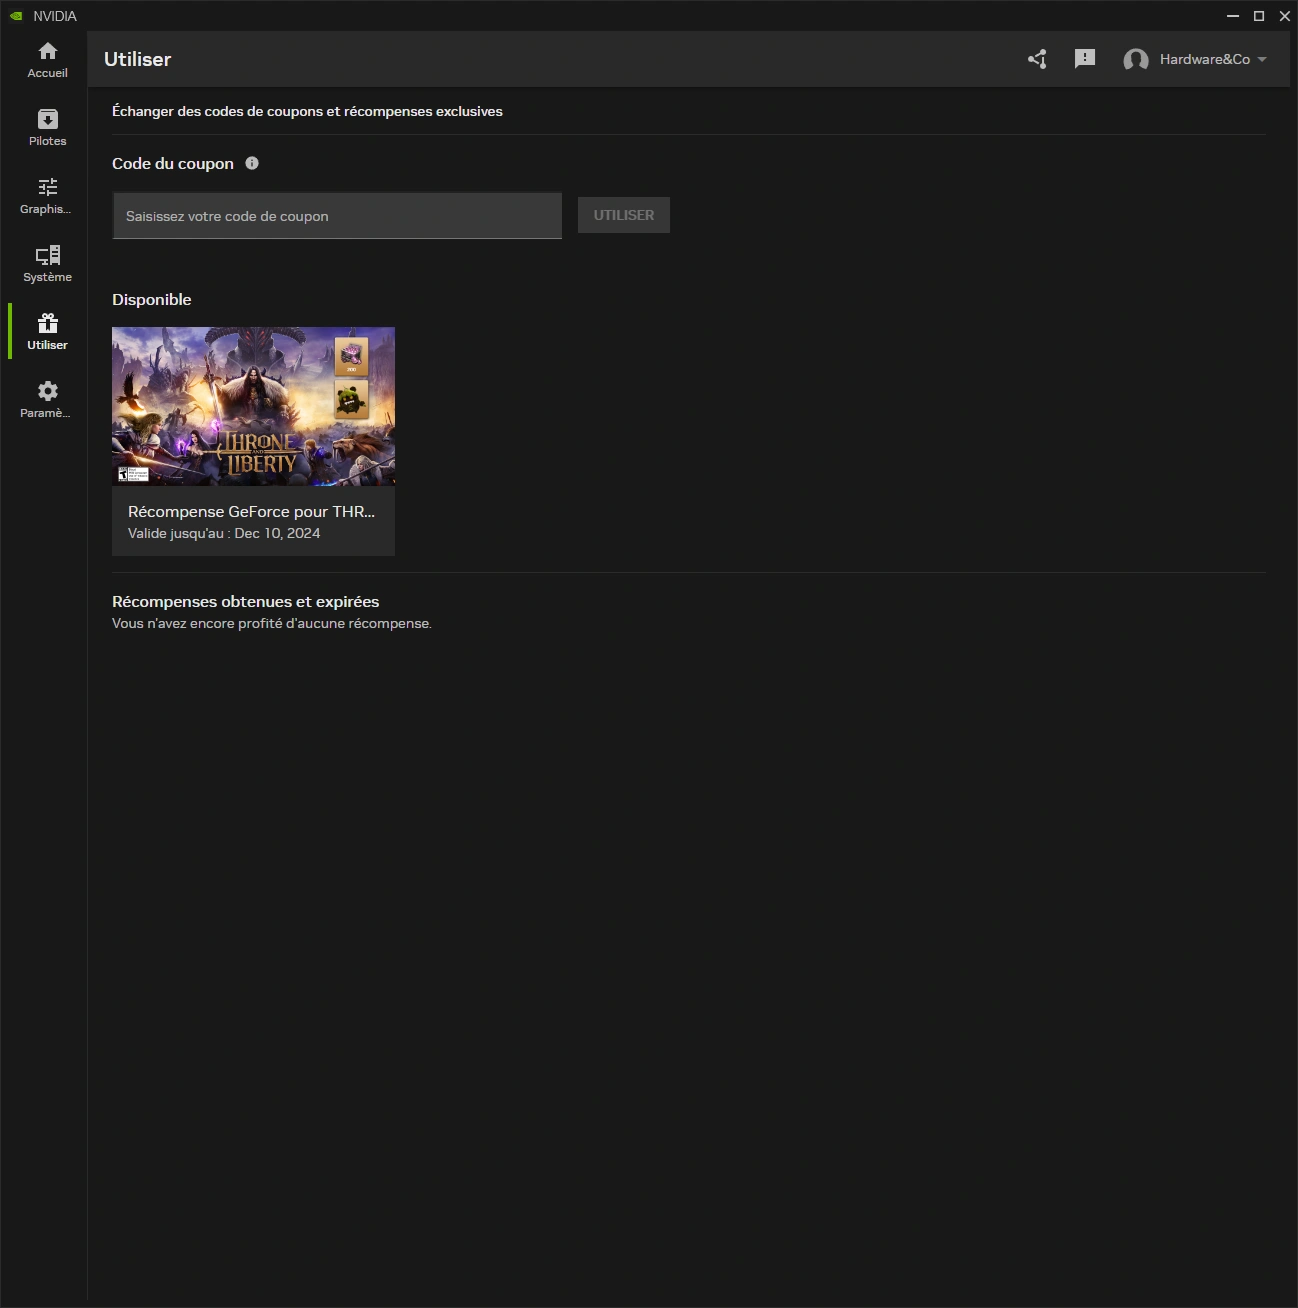Click "Vous n'avez encore profité" message

point(272,623)
